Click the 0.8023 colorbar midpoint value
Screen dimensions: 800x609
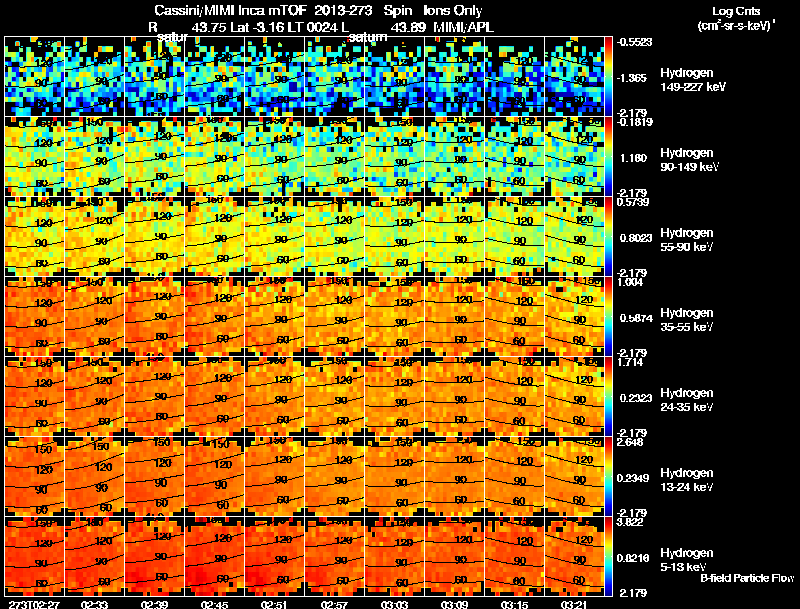(634, 238)
